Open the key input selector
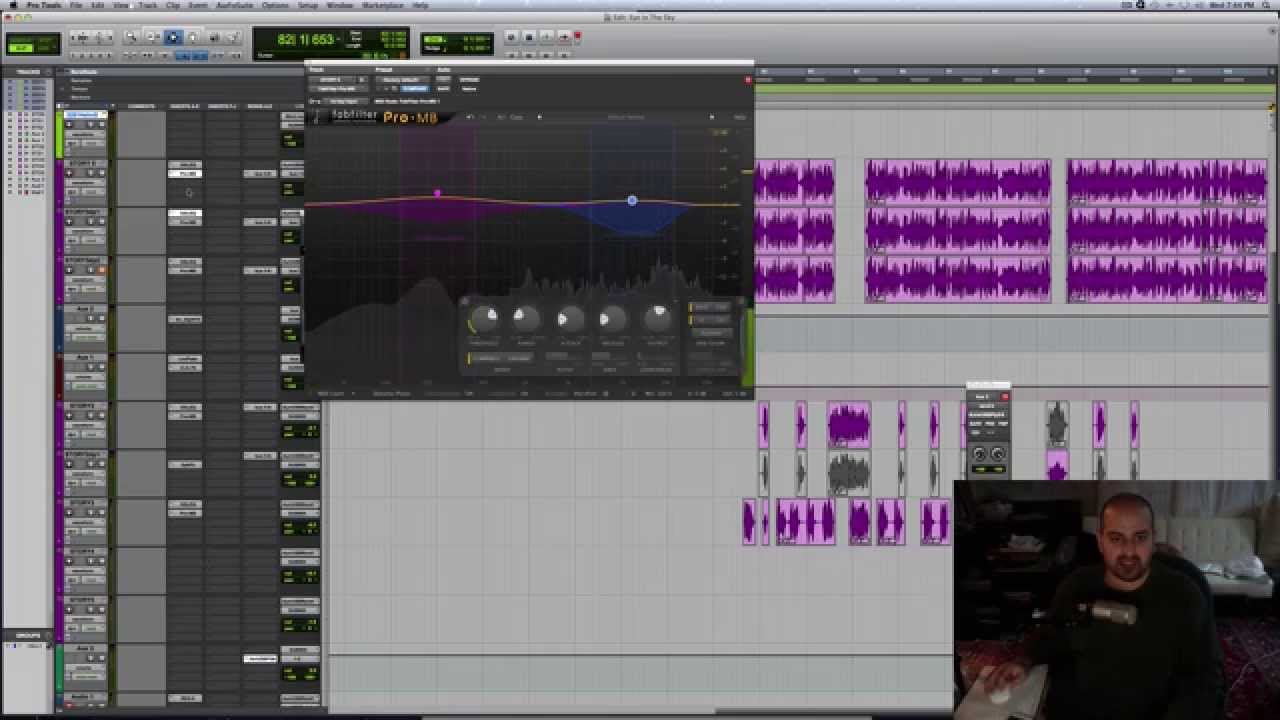Viewport: 1280px width, 720px height. point(345,101)
